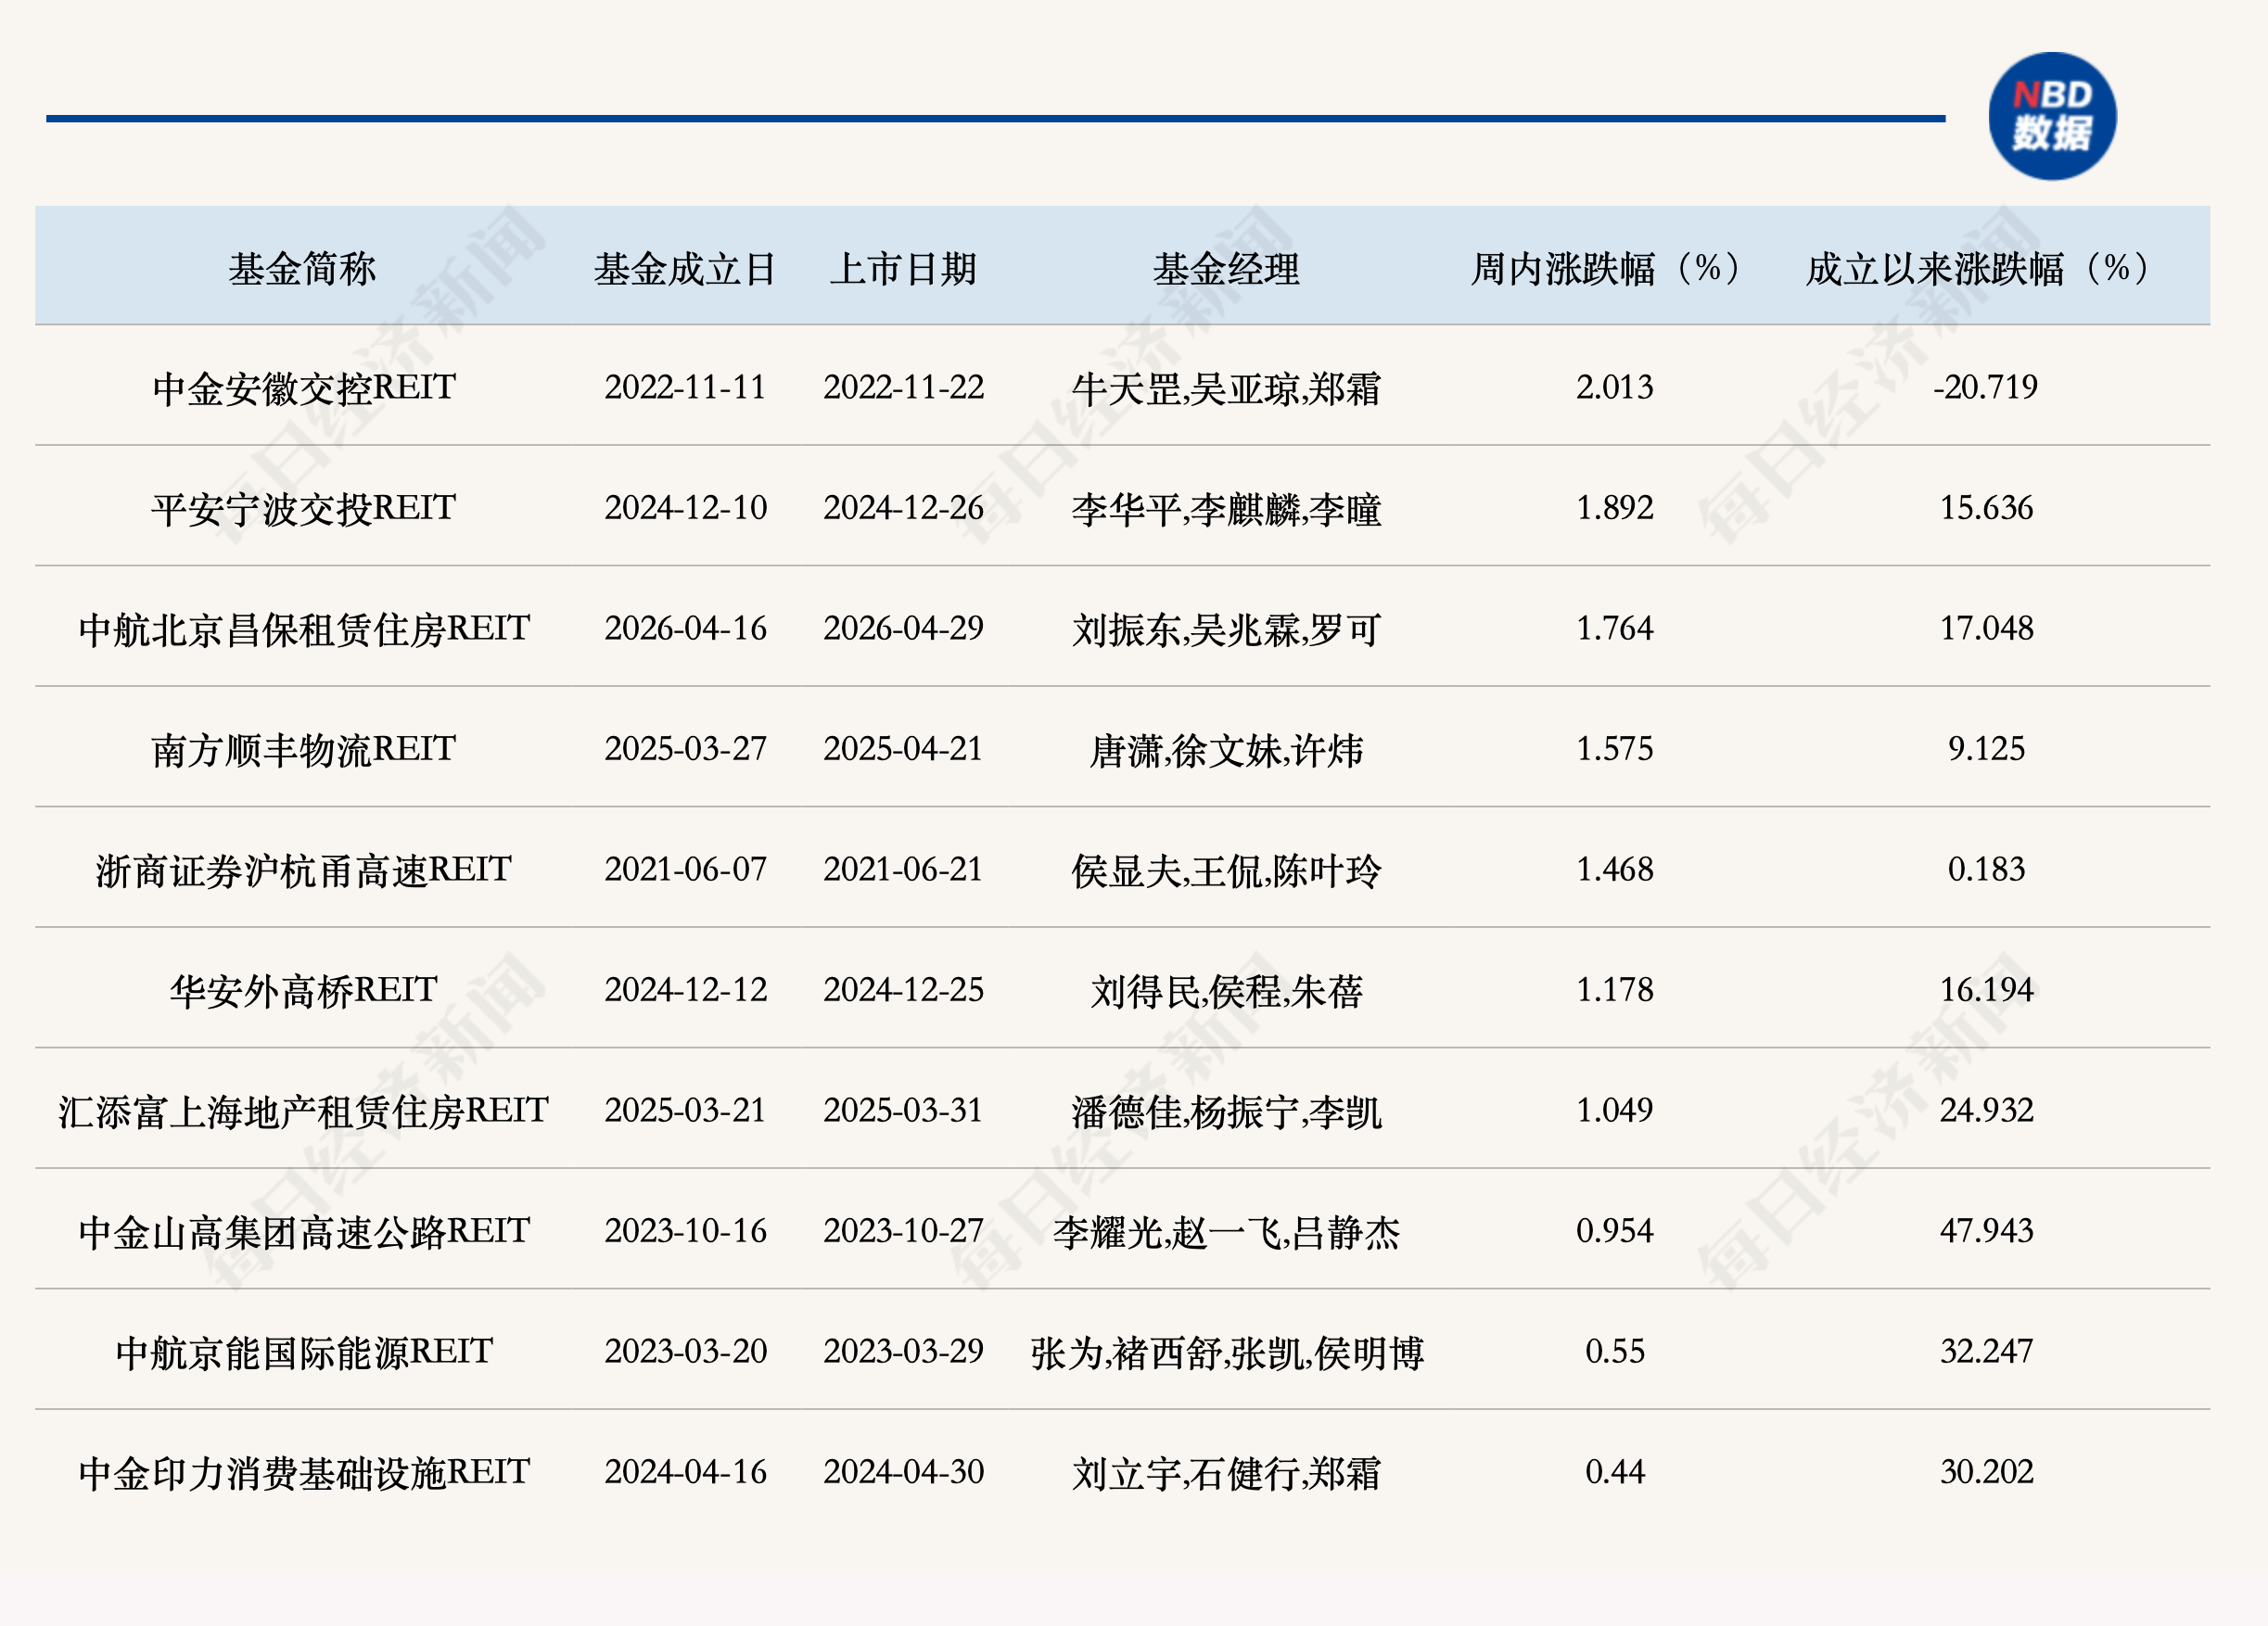Select weekly change value 1.764

click(1614, 628)
